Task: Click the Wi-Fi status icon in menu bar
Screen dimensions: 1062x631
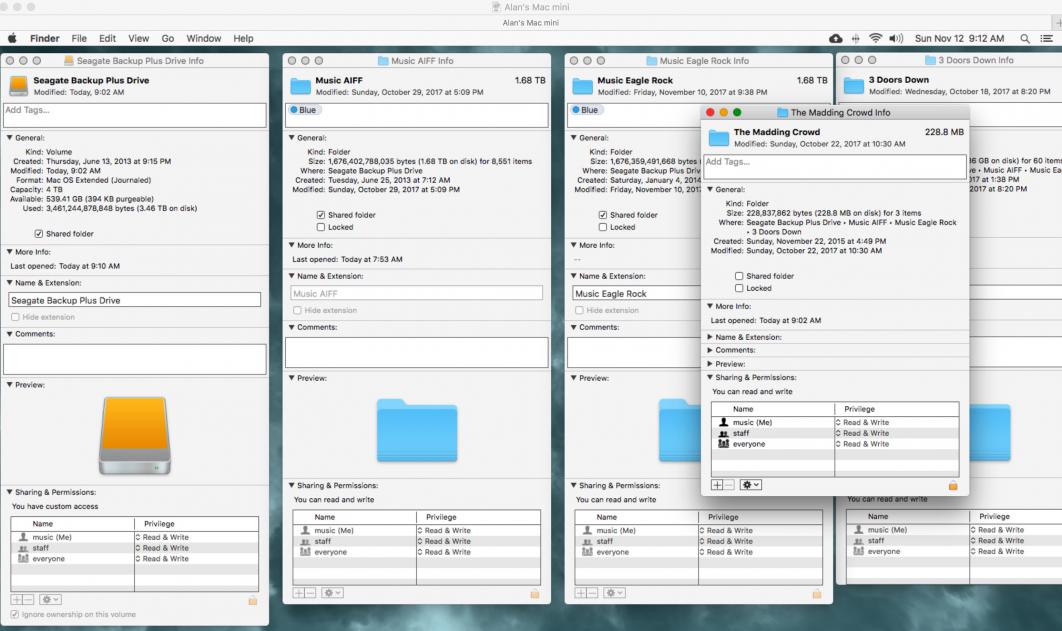Action: pyautogui.click(x=876, y=38)
